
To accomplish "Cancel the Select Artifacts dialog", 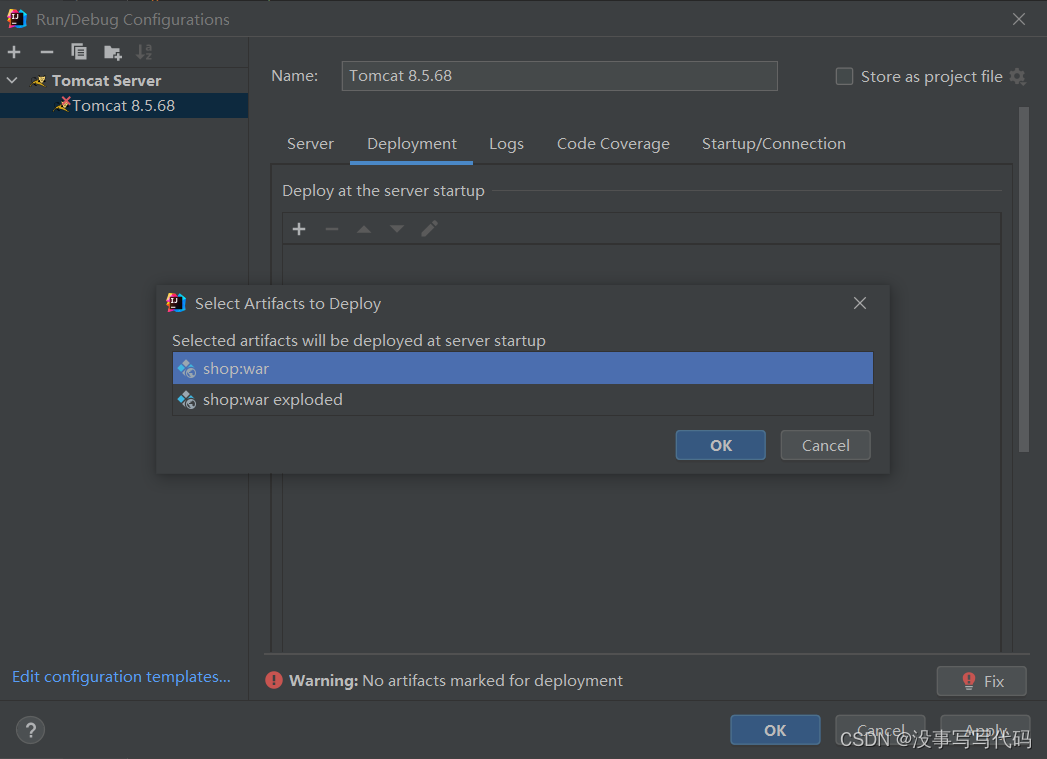I will pyautogui.click(x=825, y=445).
